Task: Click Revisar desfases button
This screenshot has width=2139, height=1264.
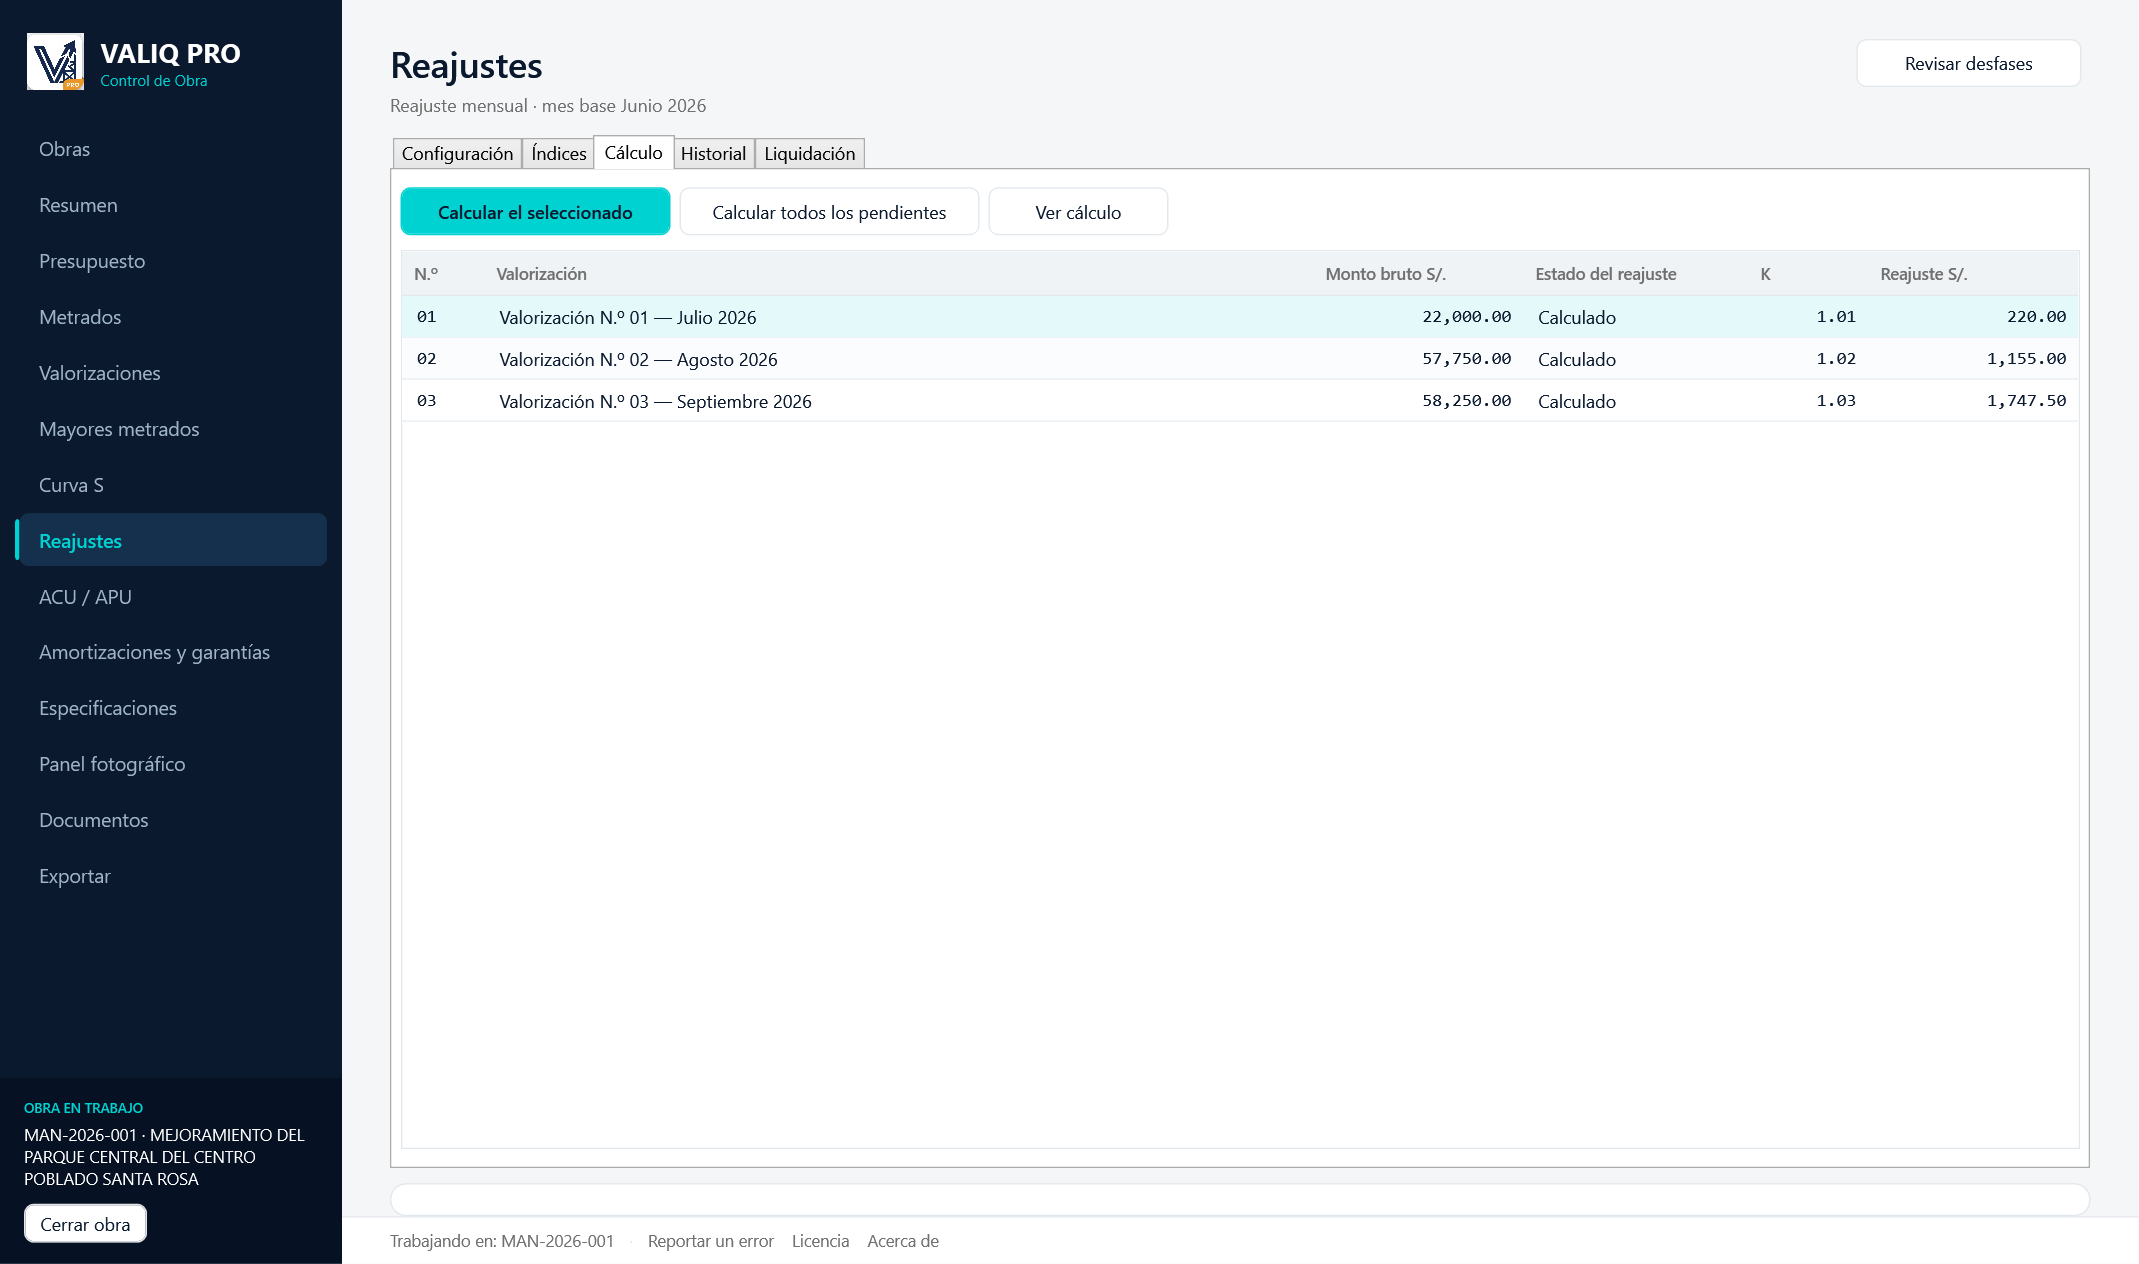Action: pyautogui.click(x=1968, y=63)
